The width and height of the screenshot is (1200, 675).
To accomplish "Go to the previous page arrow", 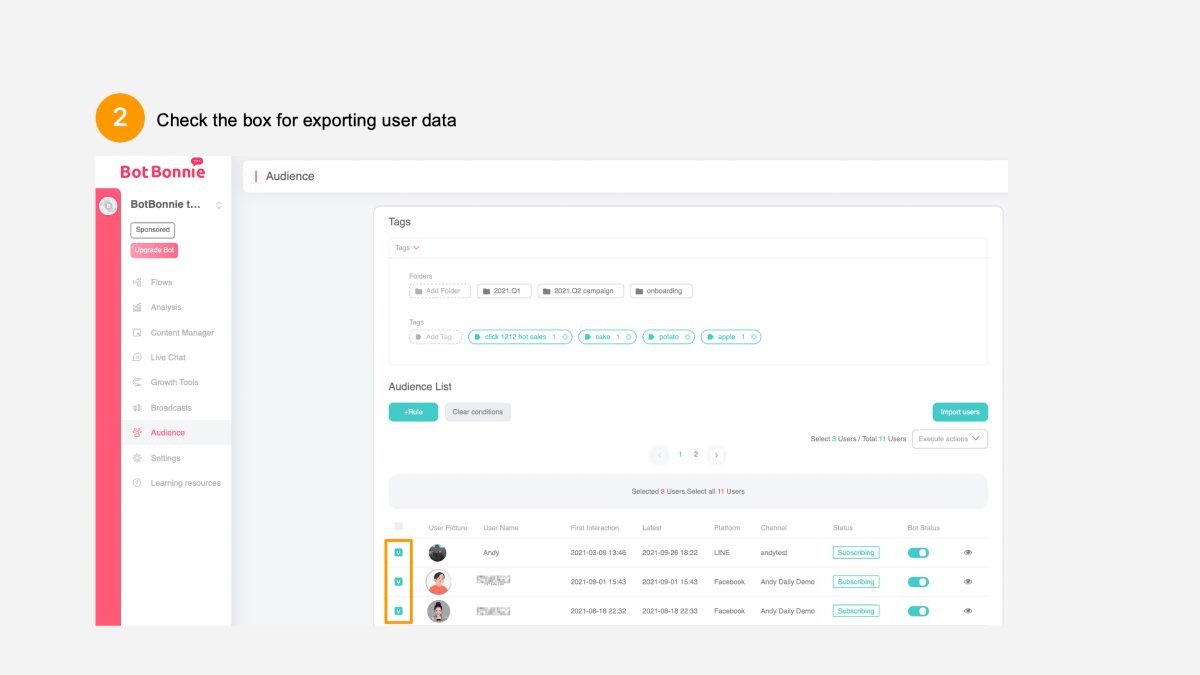I will [660, 455].
